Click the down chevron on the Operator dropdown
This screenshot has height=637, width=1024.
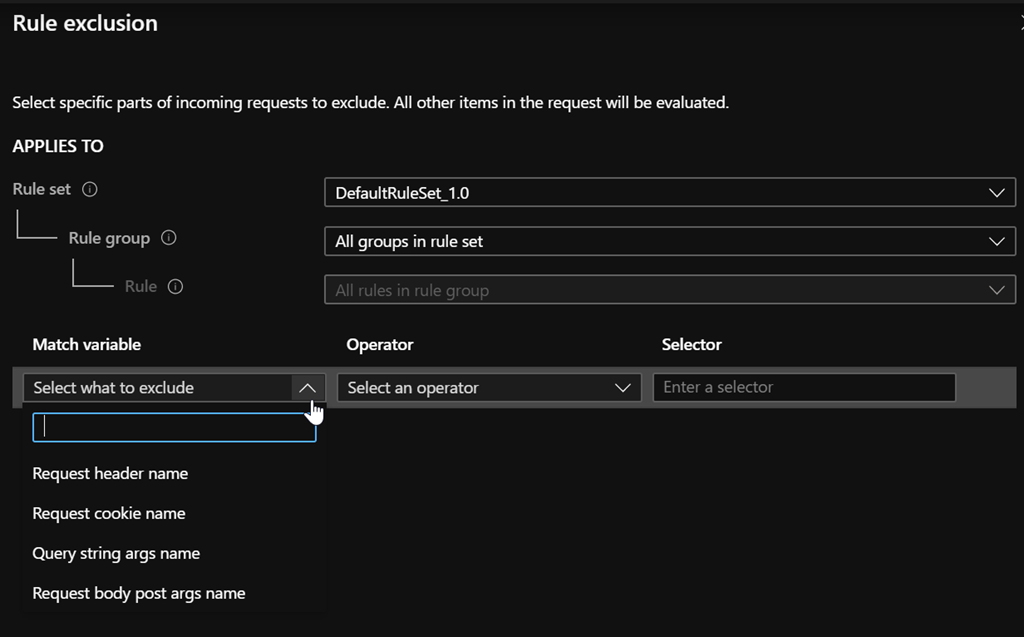(x=625, y=388)
